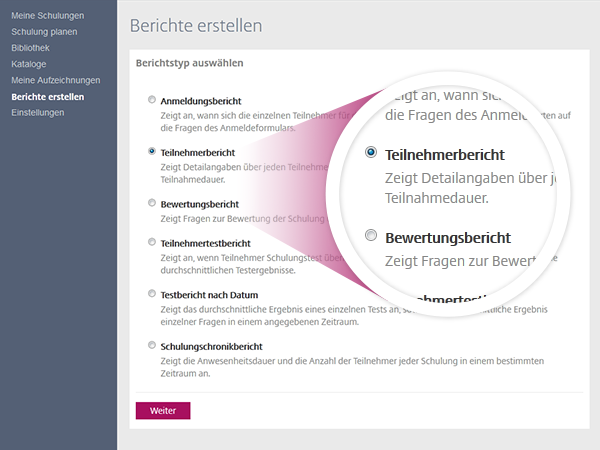Click Berichte erstellen sidebar item
600x450 pixels.
tap(47, 96)
